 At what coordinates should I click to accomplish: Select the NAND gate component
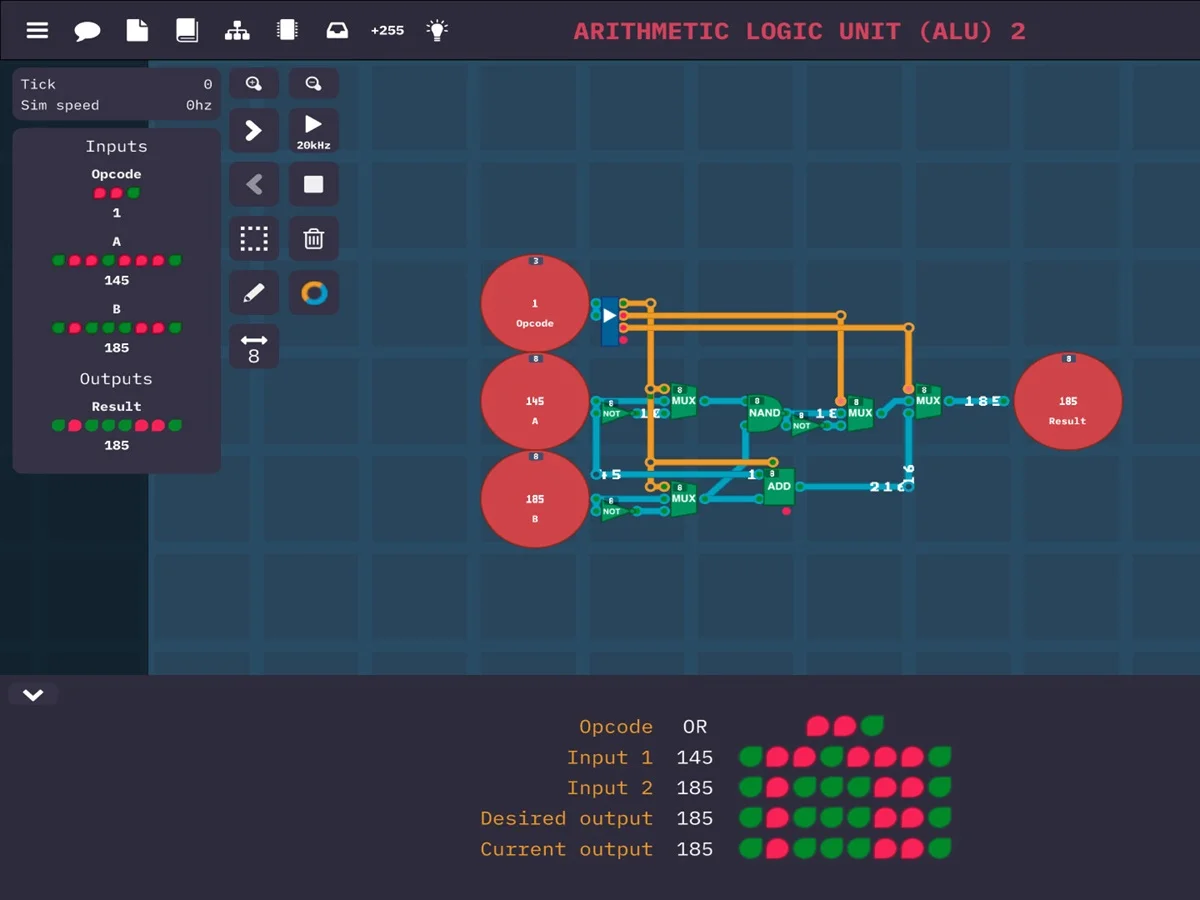click(x=765, y=413)
